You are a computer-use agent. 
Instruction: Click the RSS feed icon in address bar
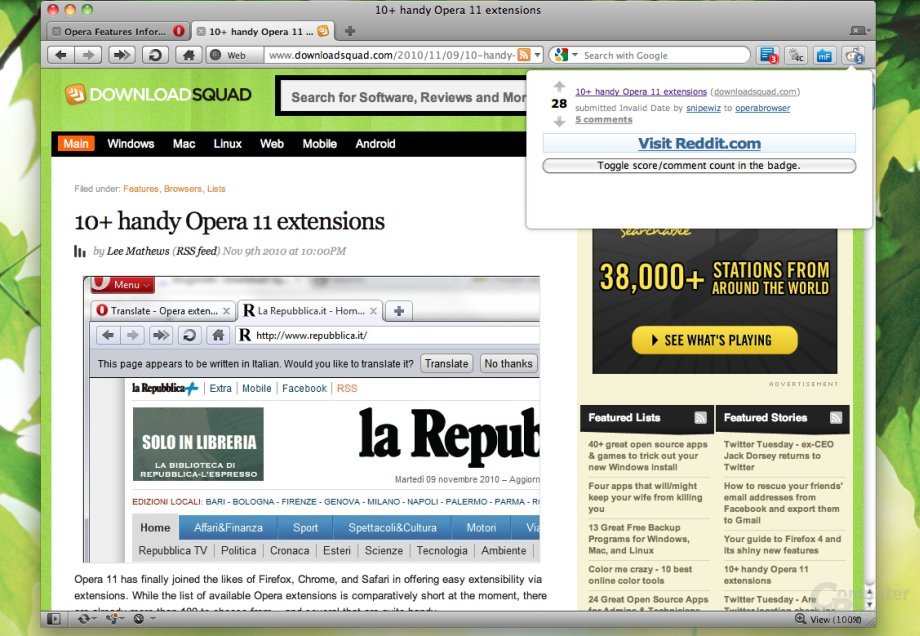523,55
